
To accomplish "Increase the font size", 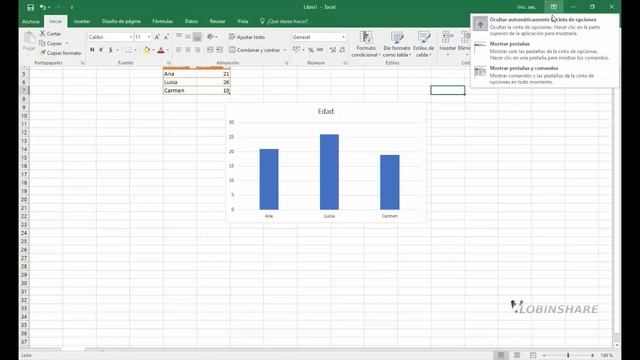I will point(157,37).
